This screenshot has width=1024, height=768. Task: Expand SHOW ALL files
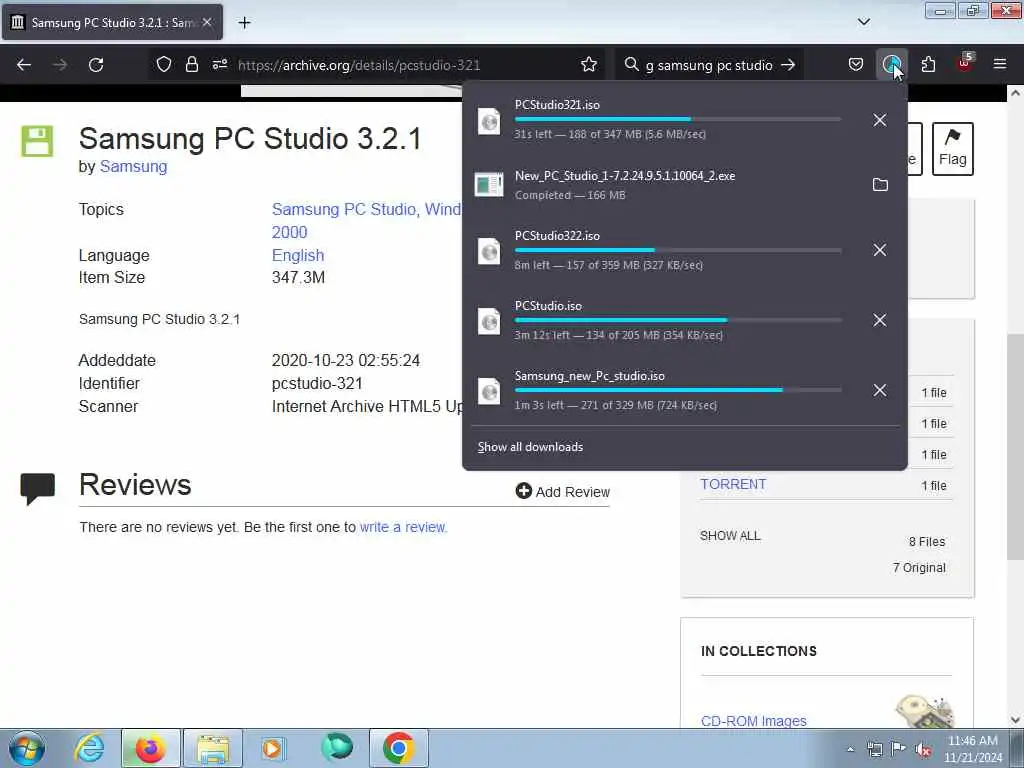click(730, 536)
